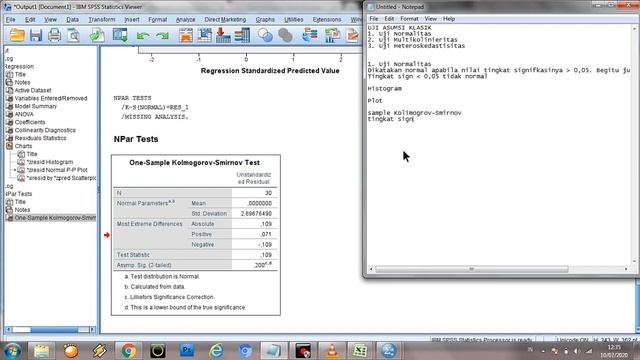This screenshot has height=360, width=640.
Task: Open Print Preview from the SPSS toolbar
Action: pos(73,36)
